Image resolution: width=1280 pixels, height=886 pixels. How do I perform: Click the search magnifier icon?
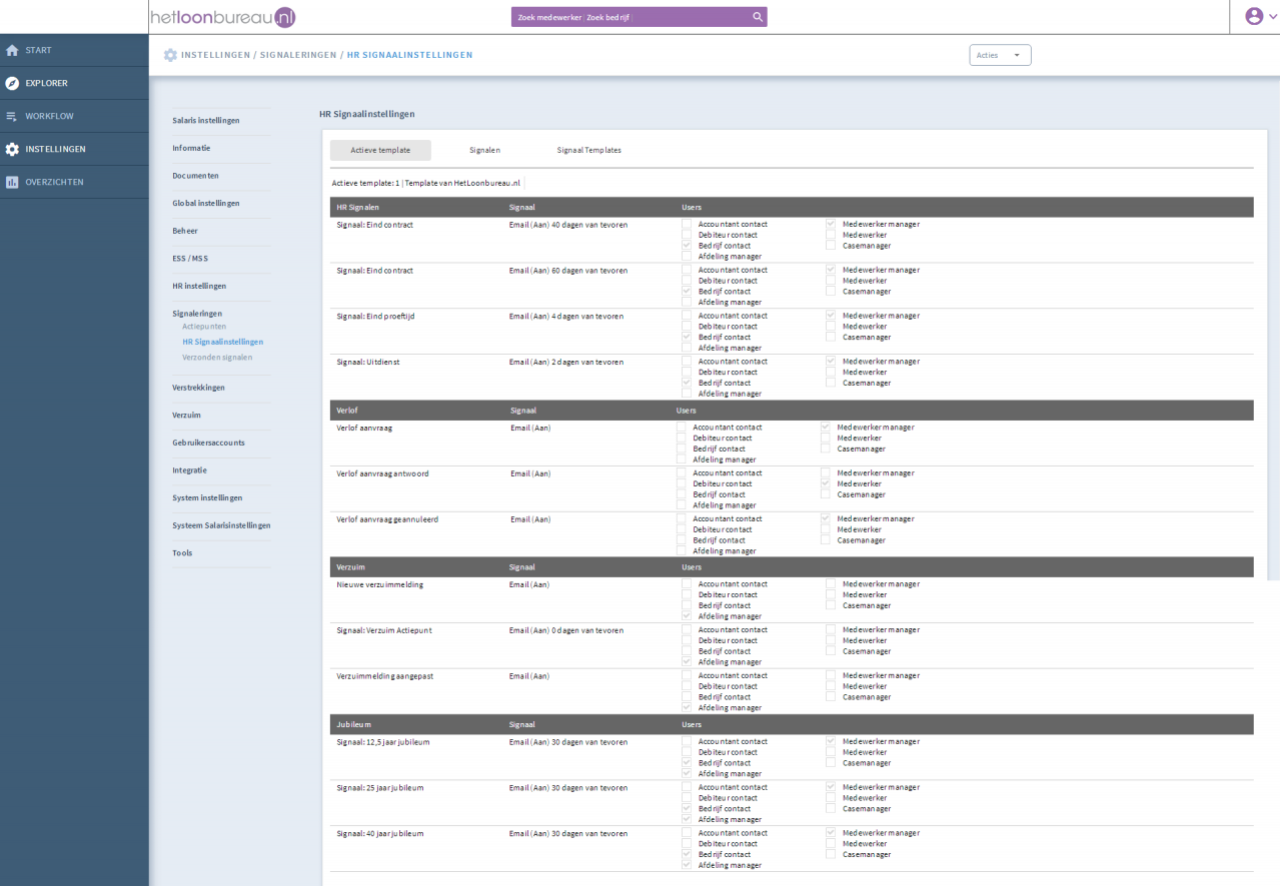tap(758, 17)
